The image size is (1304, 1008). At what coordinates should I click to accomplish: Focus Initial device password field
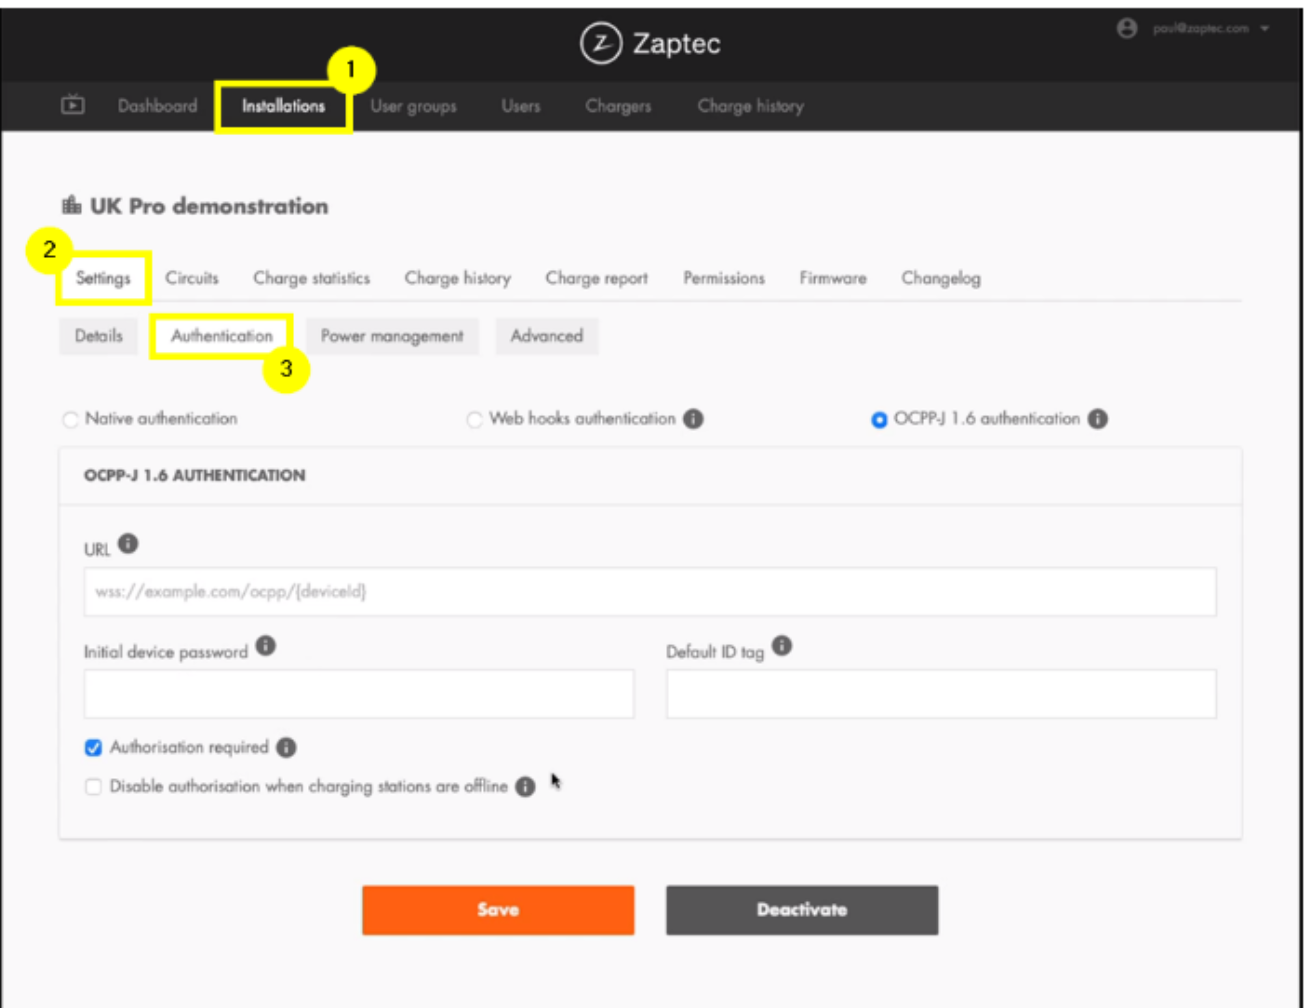pos(359,694)
